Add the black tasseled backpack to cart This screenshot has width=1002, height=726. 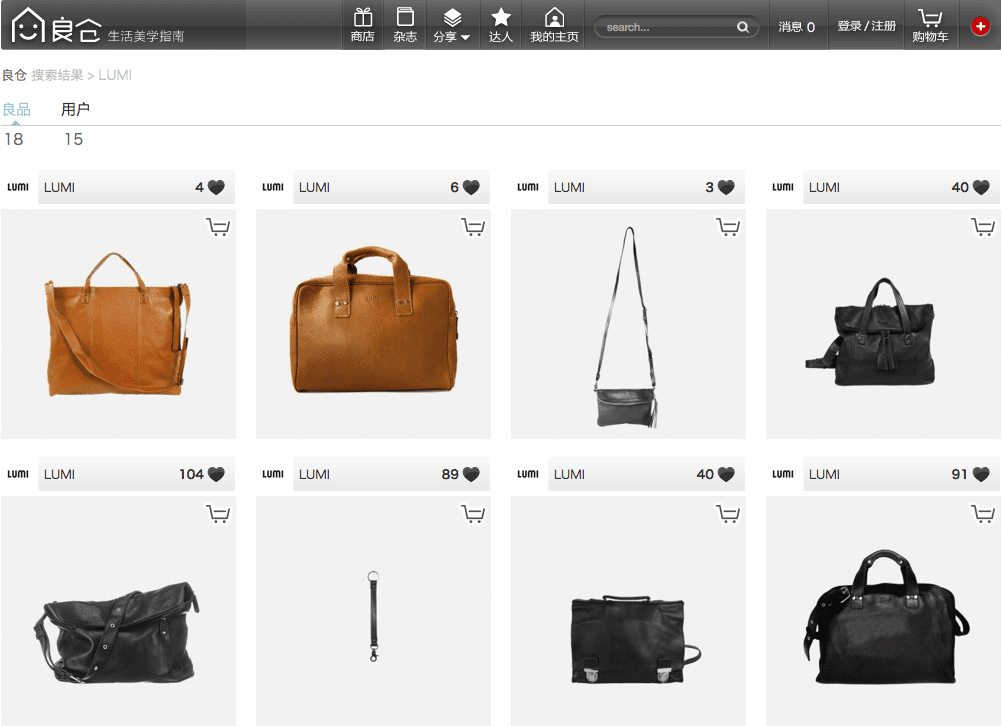click(983, 227)
